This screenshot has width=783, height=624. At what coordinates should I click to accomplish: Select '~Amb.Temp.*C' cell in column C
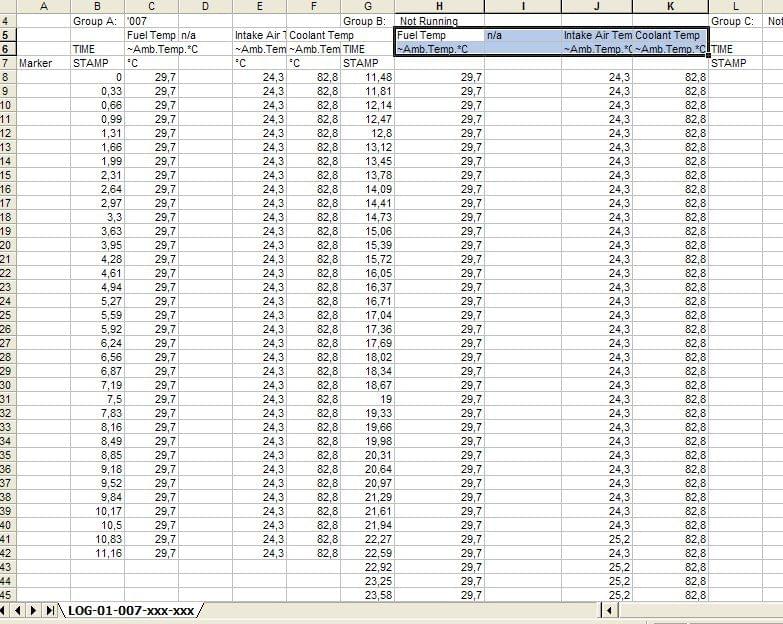151,49
